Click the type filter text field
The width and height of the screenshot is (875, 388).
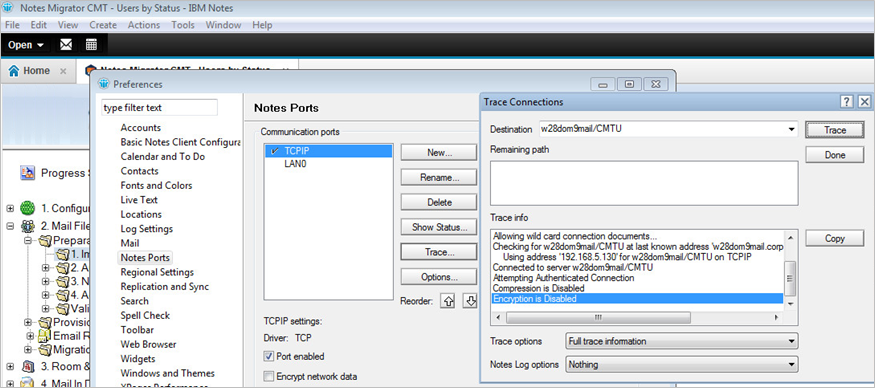[159, 108]
